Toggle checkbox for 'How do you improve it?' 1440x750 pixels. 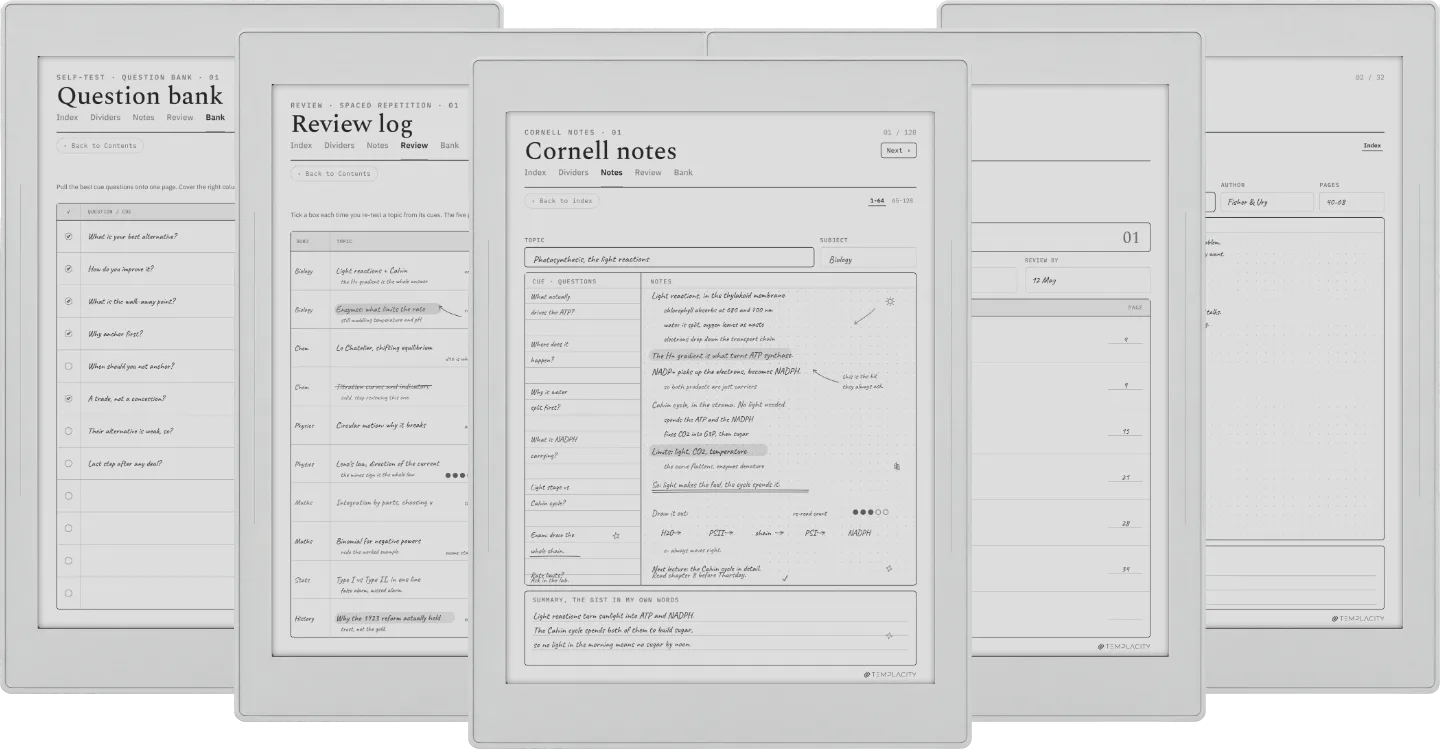[68, 269]
